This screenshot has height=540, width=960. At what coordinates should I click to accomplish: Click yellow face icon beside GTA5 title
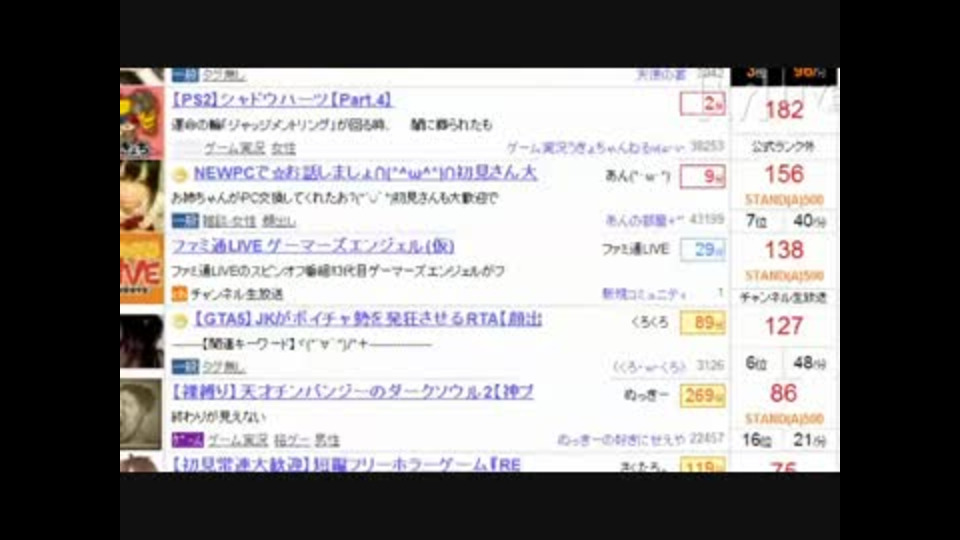(179, 321)
